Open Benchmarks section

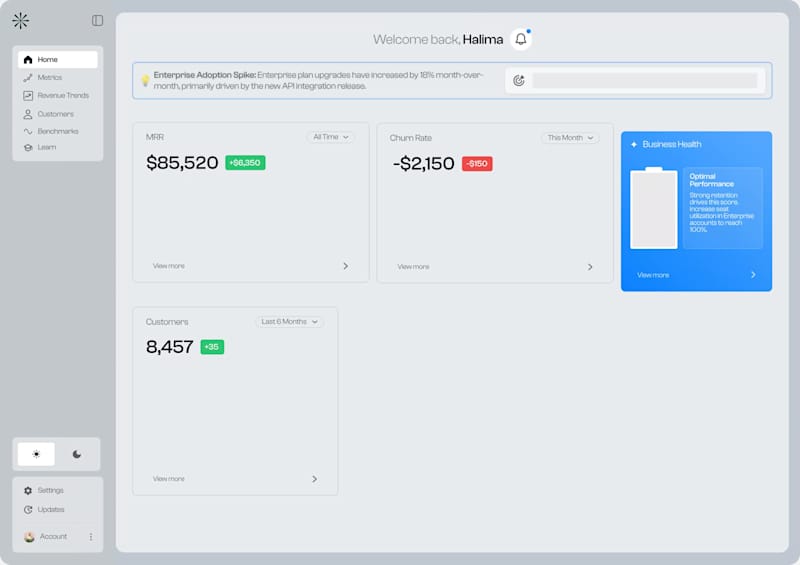coord(58,131)
